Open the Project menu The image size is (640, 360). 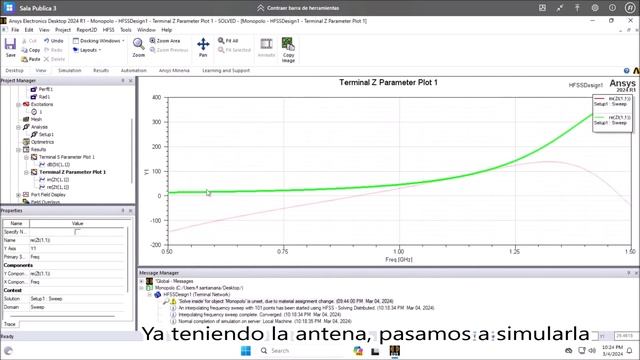tap(63, 30)
